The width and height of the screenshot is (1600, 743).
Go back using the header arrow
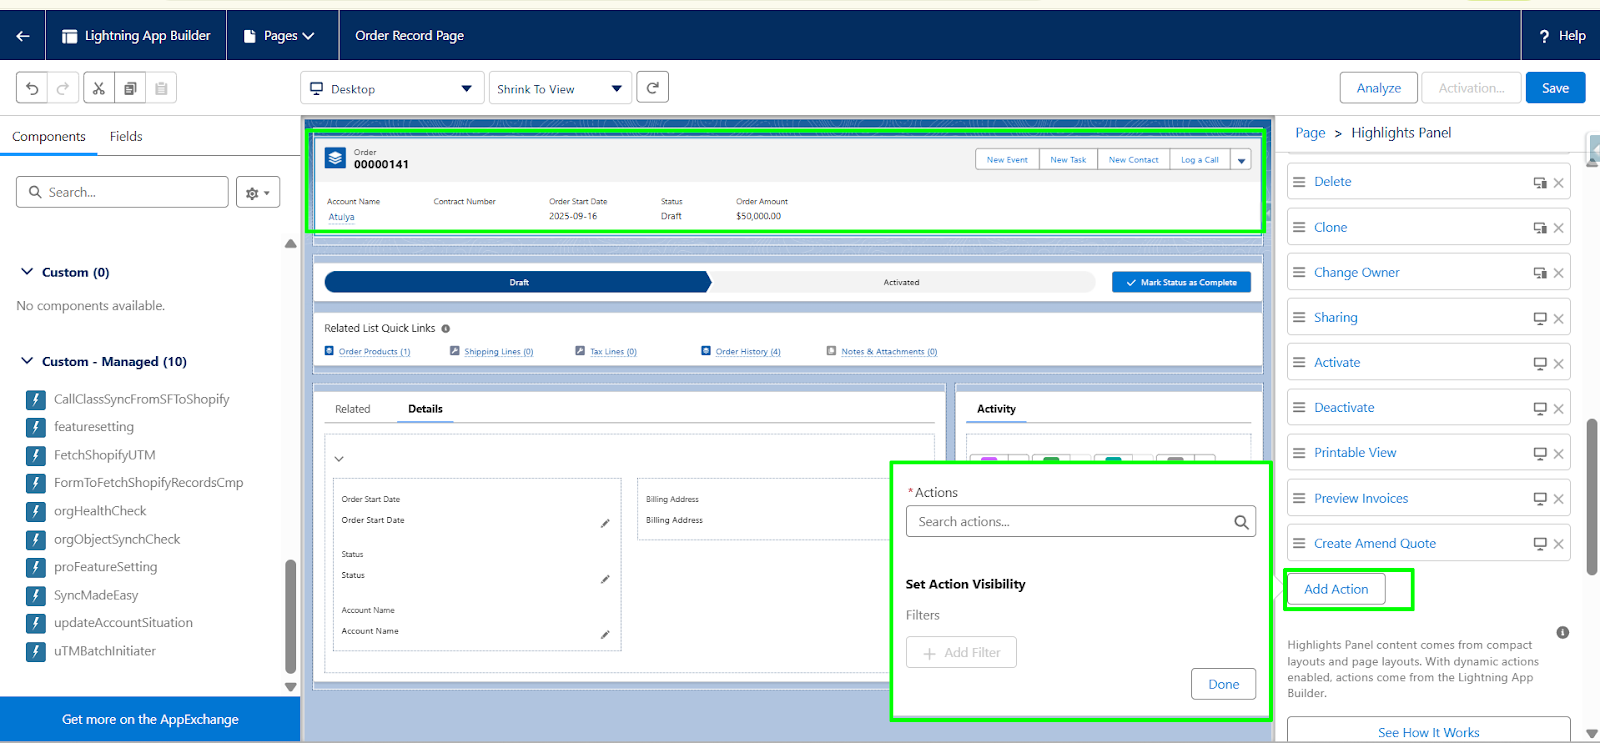pos(23,36)
